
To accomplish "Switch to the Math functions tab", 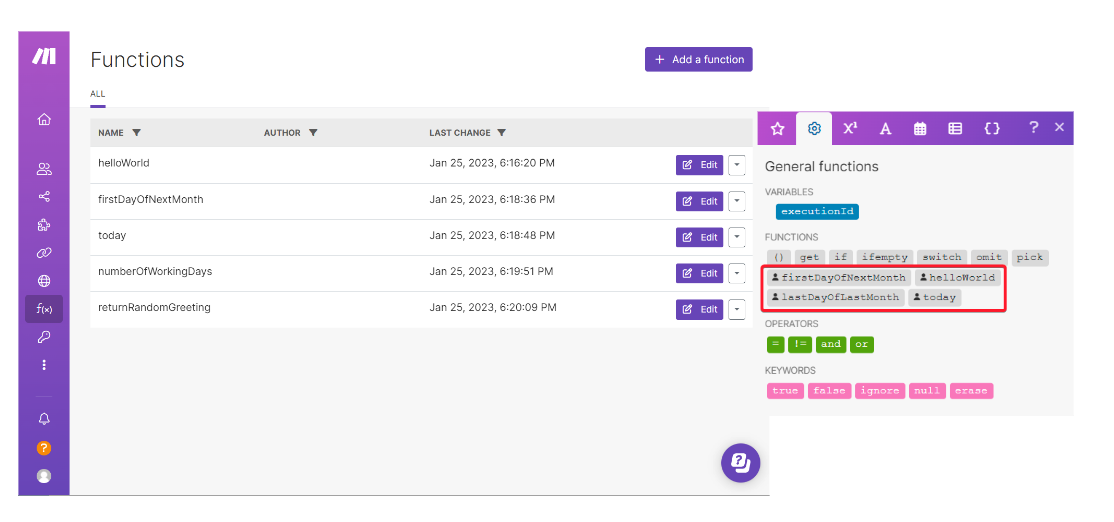I will point(850,128).
